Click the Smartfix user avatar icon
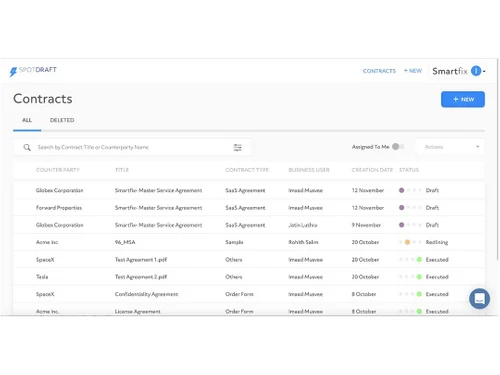Viewport: 500px width, 375px height. click(x=476, y=71)
